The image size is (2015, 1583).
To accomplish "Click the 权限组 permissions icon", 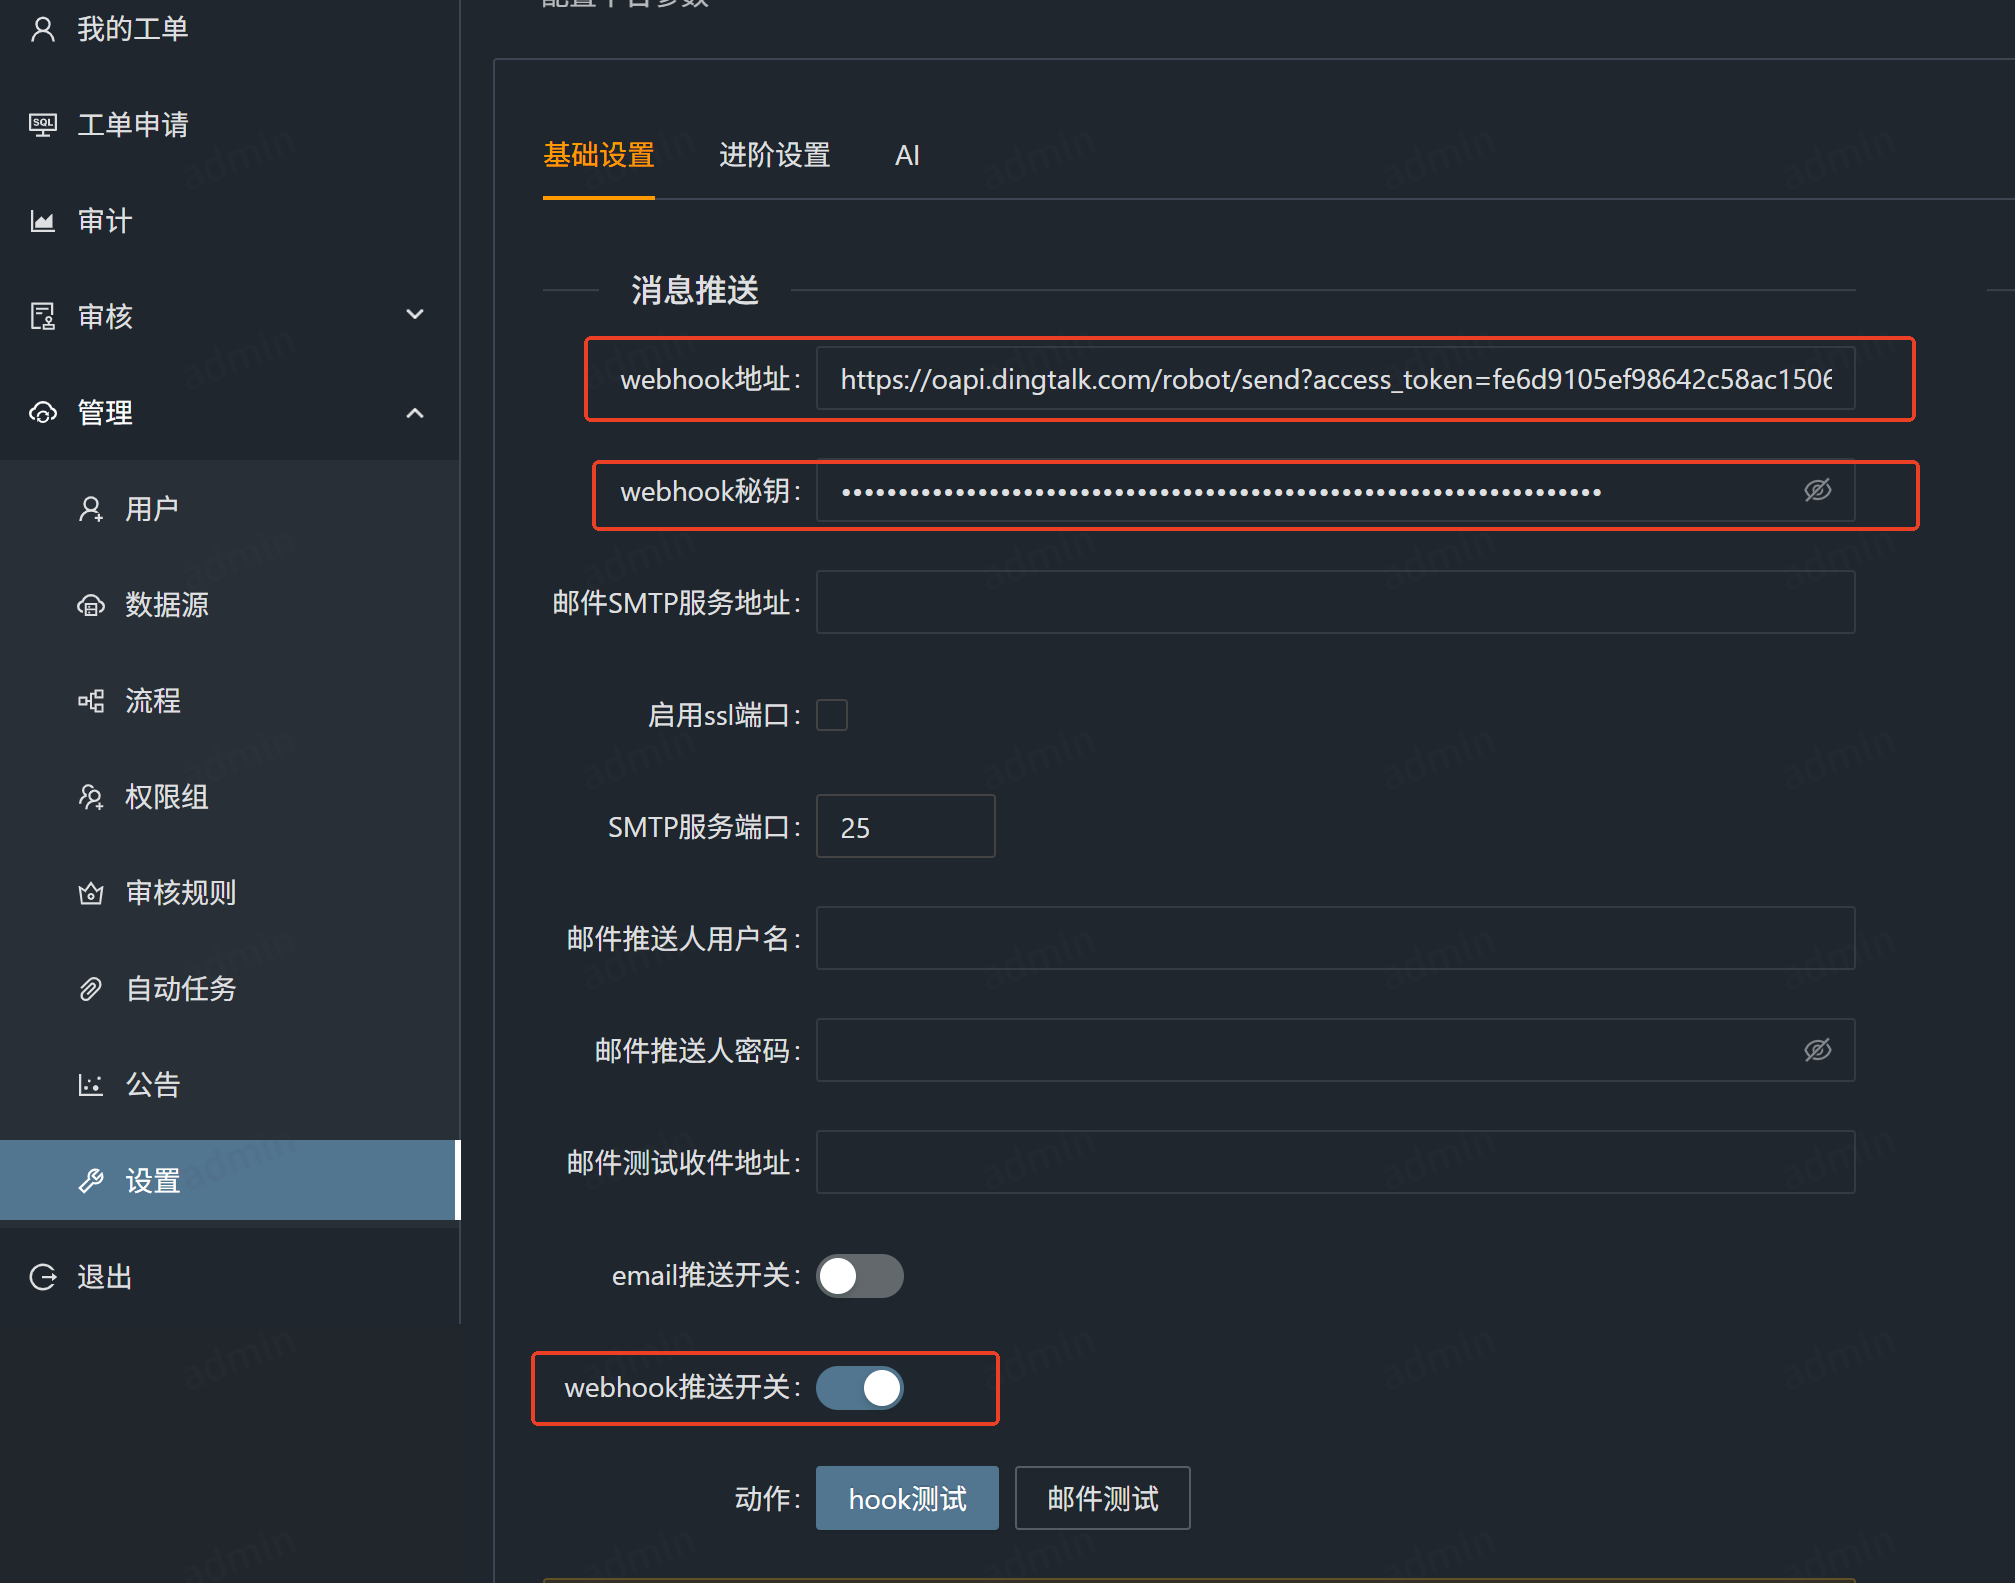I will tap(91, 797).
